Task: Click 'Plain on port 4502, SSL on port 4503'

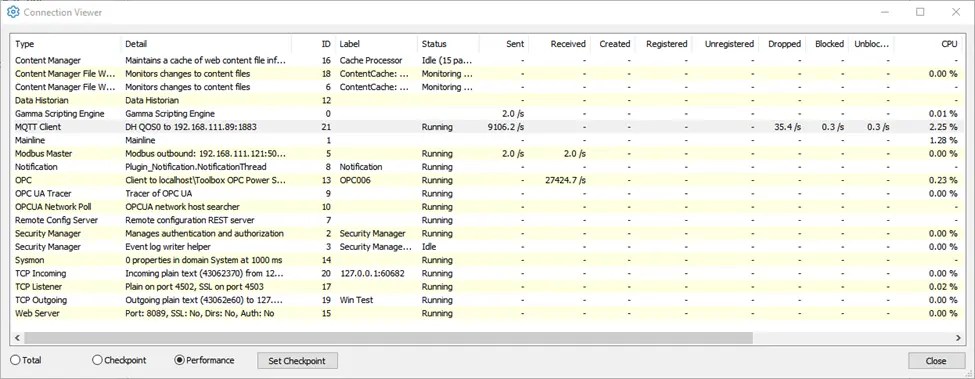Action: (195, 287)
